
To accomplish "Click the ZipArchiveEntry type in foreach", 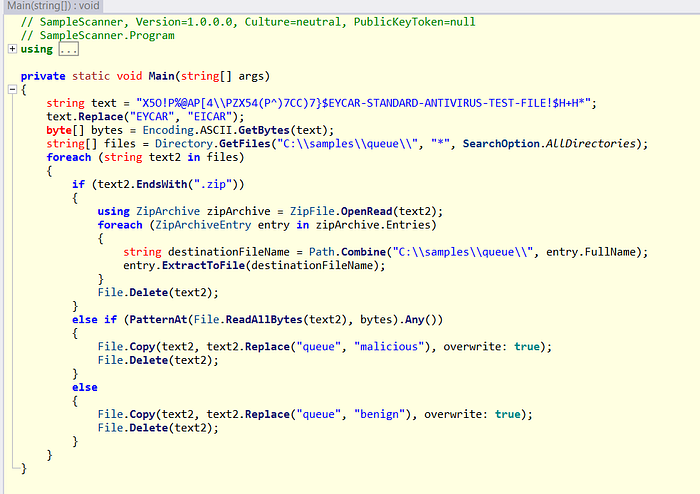I will (x=194, y=225).
